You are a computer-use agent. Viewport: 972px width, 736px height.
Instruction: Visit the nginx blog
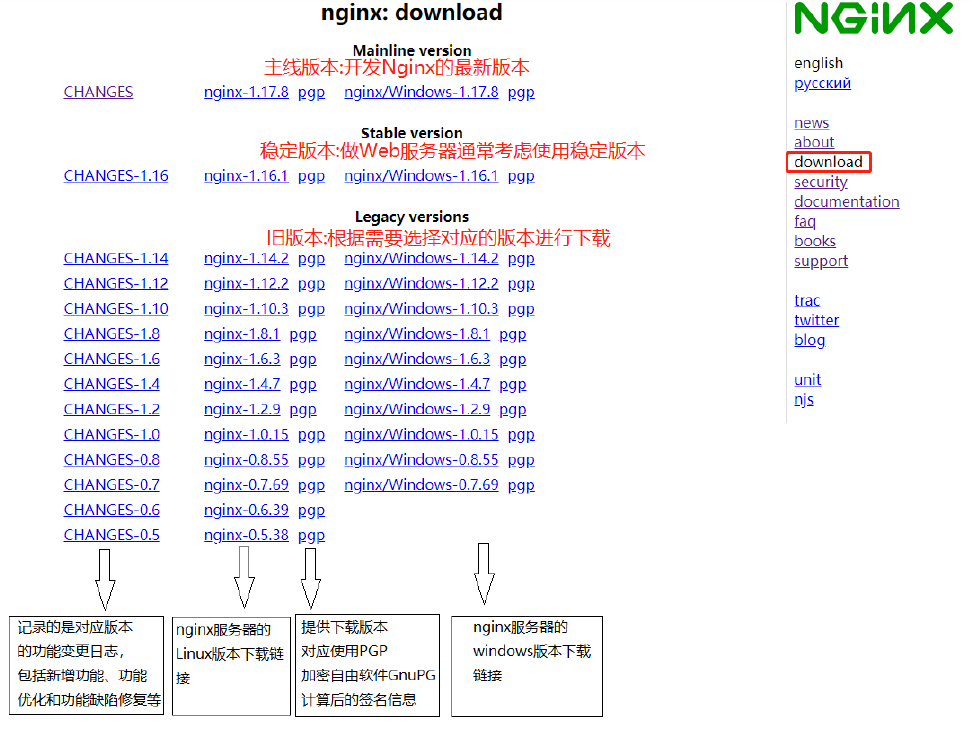click(x=810, y=340)
